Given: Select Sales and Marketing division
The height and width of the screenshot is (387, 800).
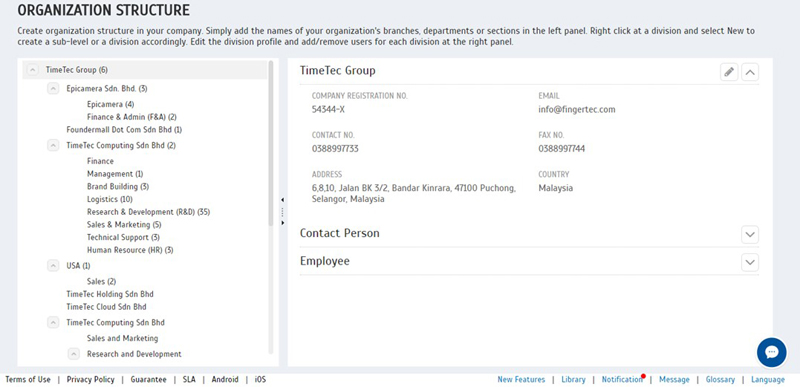Looking at the screenshot, I should (122, 339).
